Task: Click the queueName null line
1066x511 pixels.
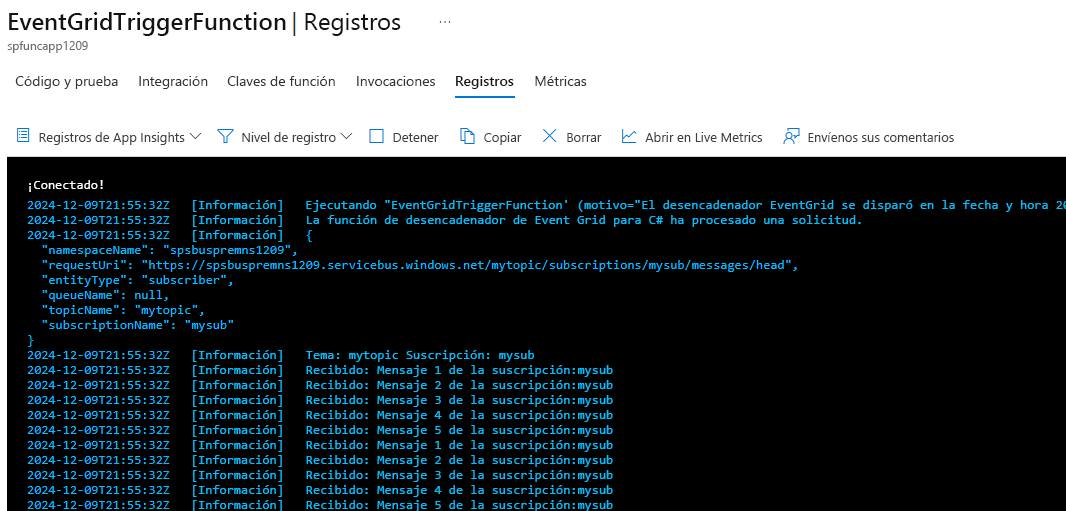Action: pyautogui.click(x=105, y=295)
